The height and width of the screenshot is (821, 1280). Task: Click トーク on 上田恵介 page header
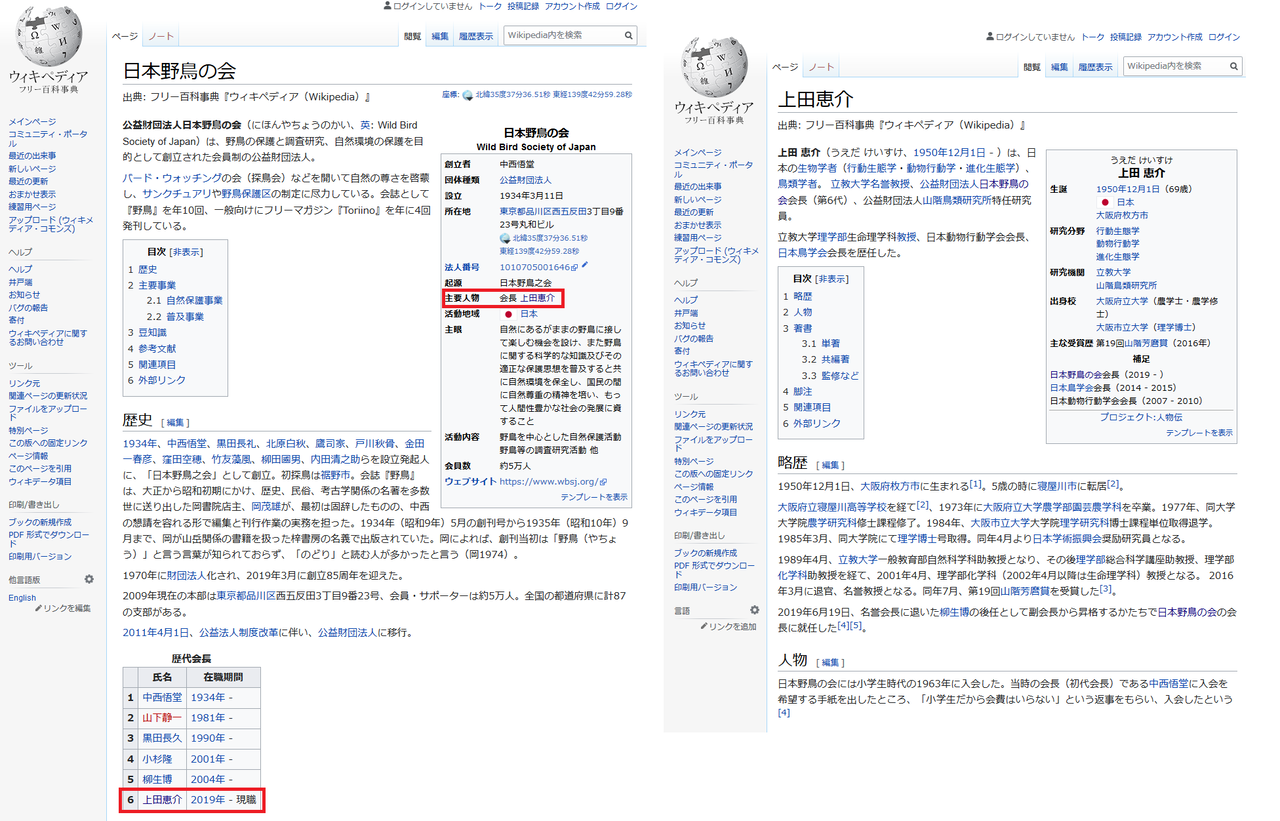[x=1093, y=37]
